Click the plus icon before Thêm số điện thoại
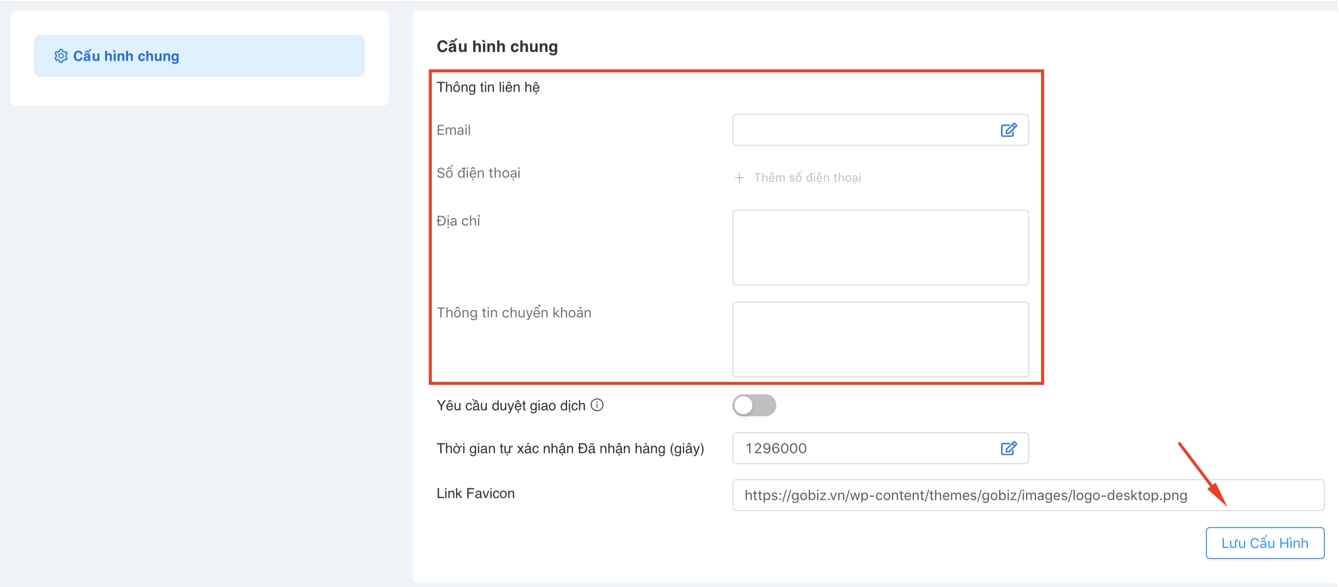This screenshot has height=587, width=1339. pos(739,178)
